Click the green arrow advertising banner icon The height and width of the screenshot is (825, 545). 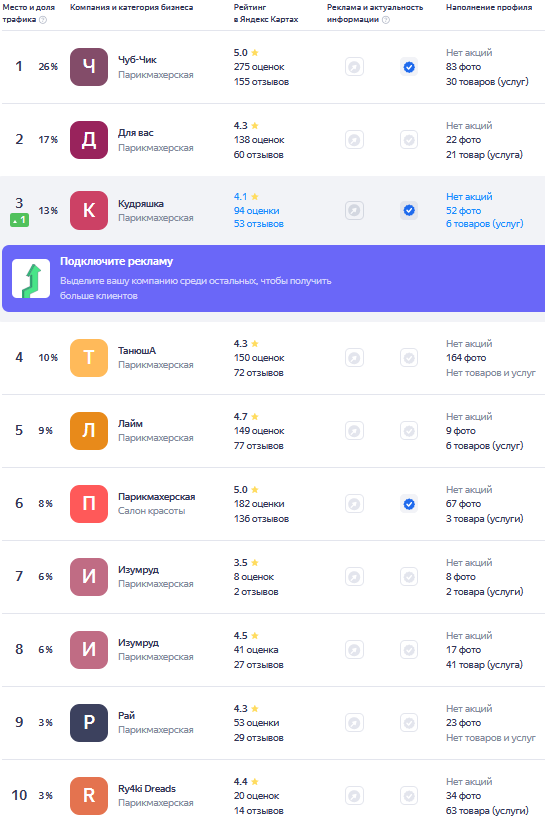click(x=31, y=278)
